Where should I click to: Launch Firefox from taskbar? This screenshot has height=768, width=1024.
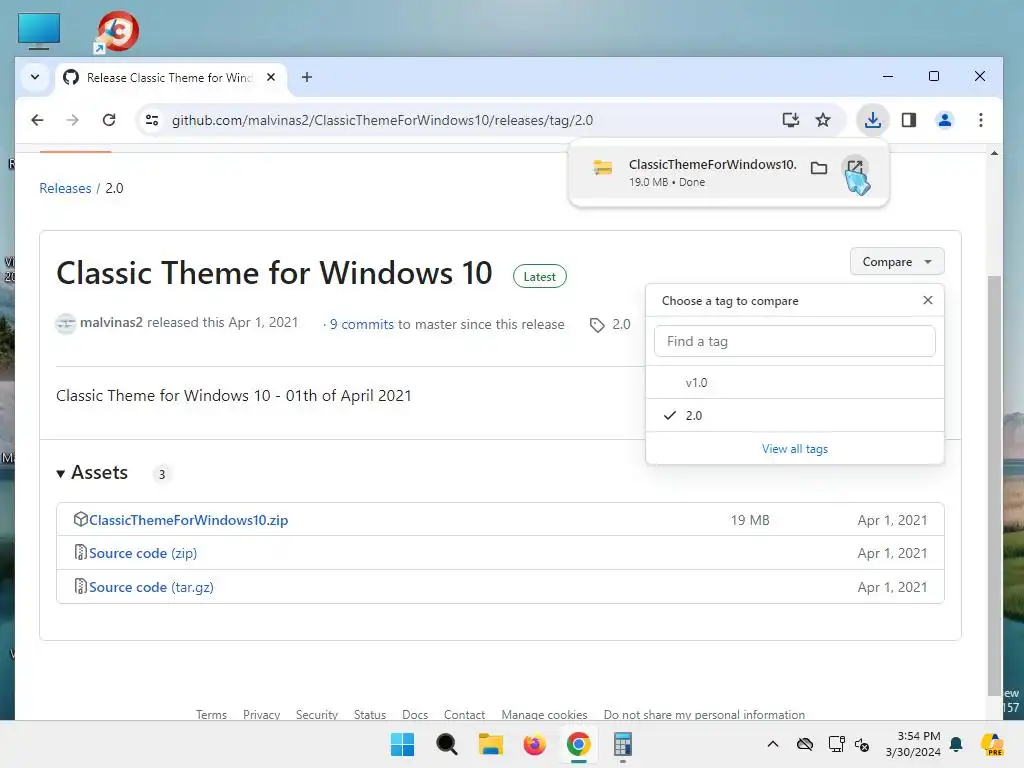coord(534,744)
